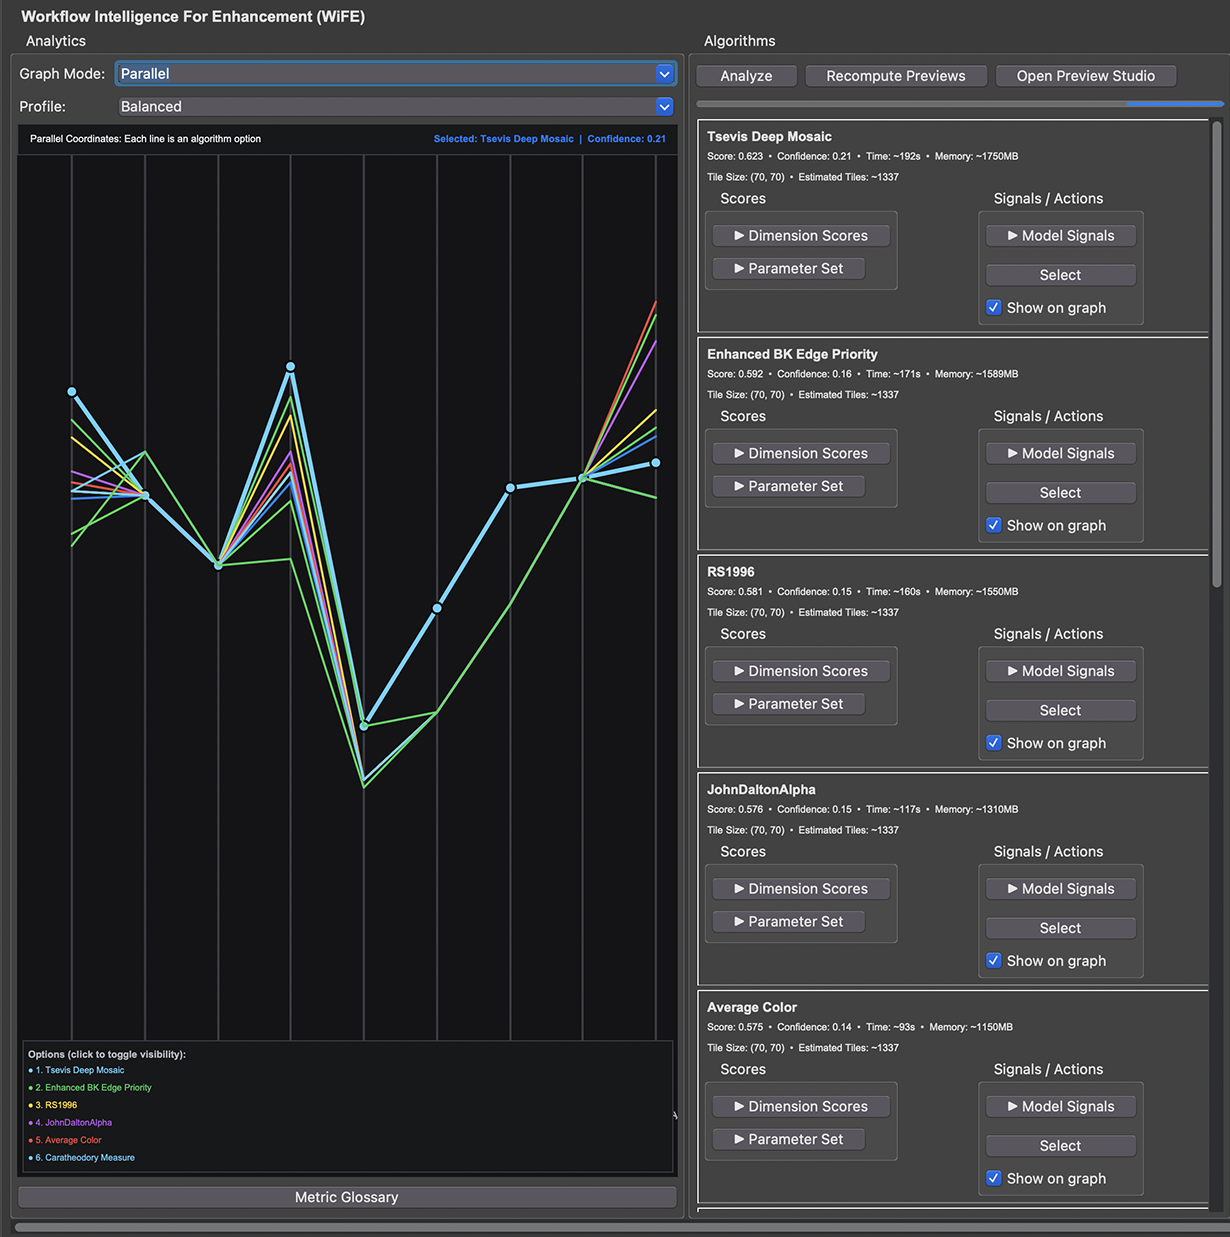Image resolution: width=1230 pixels, height=1237 pixels.
Task: Expand Dimension Scores for Tsevis Deep Mosaic
Action: tap(801, 236)
